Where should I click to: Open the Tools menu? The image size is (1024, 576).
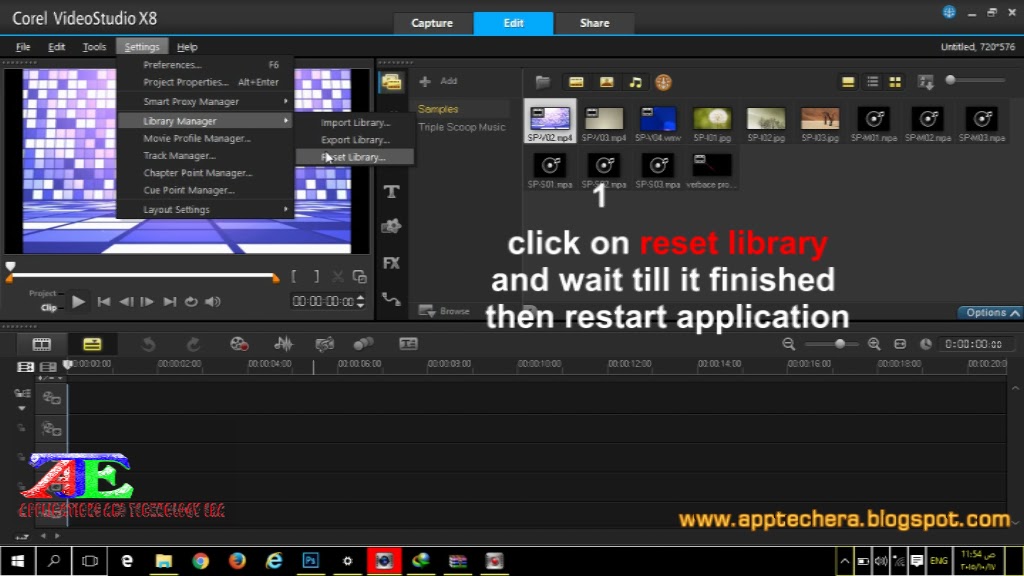click(x=94, y=47)
